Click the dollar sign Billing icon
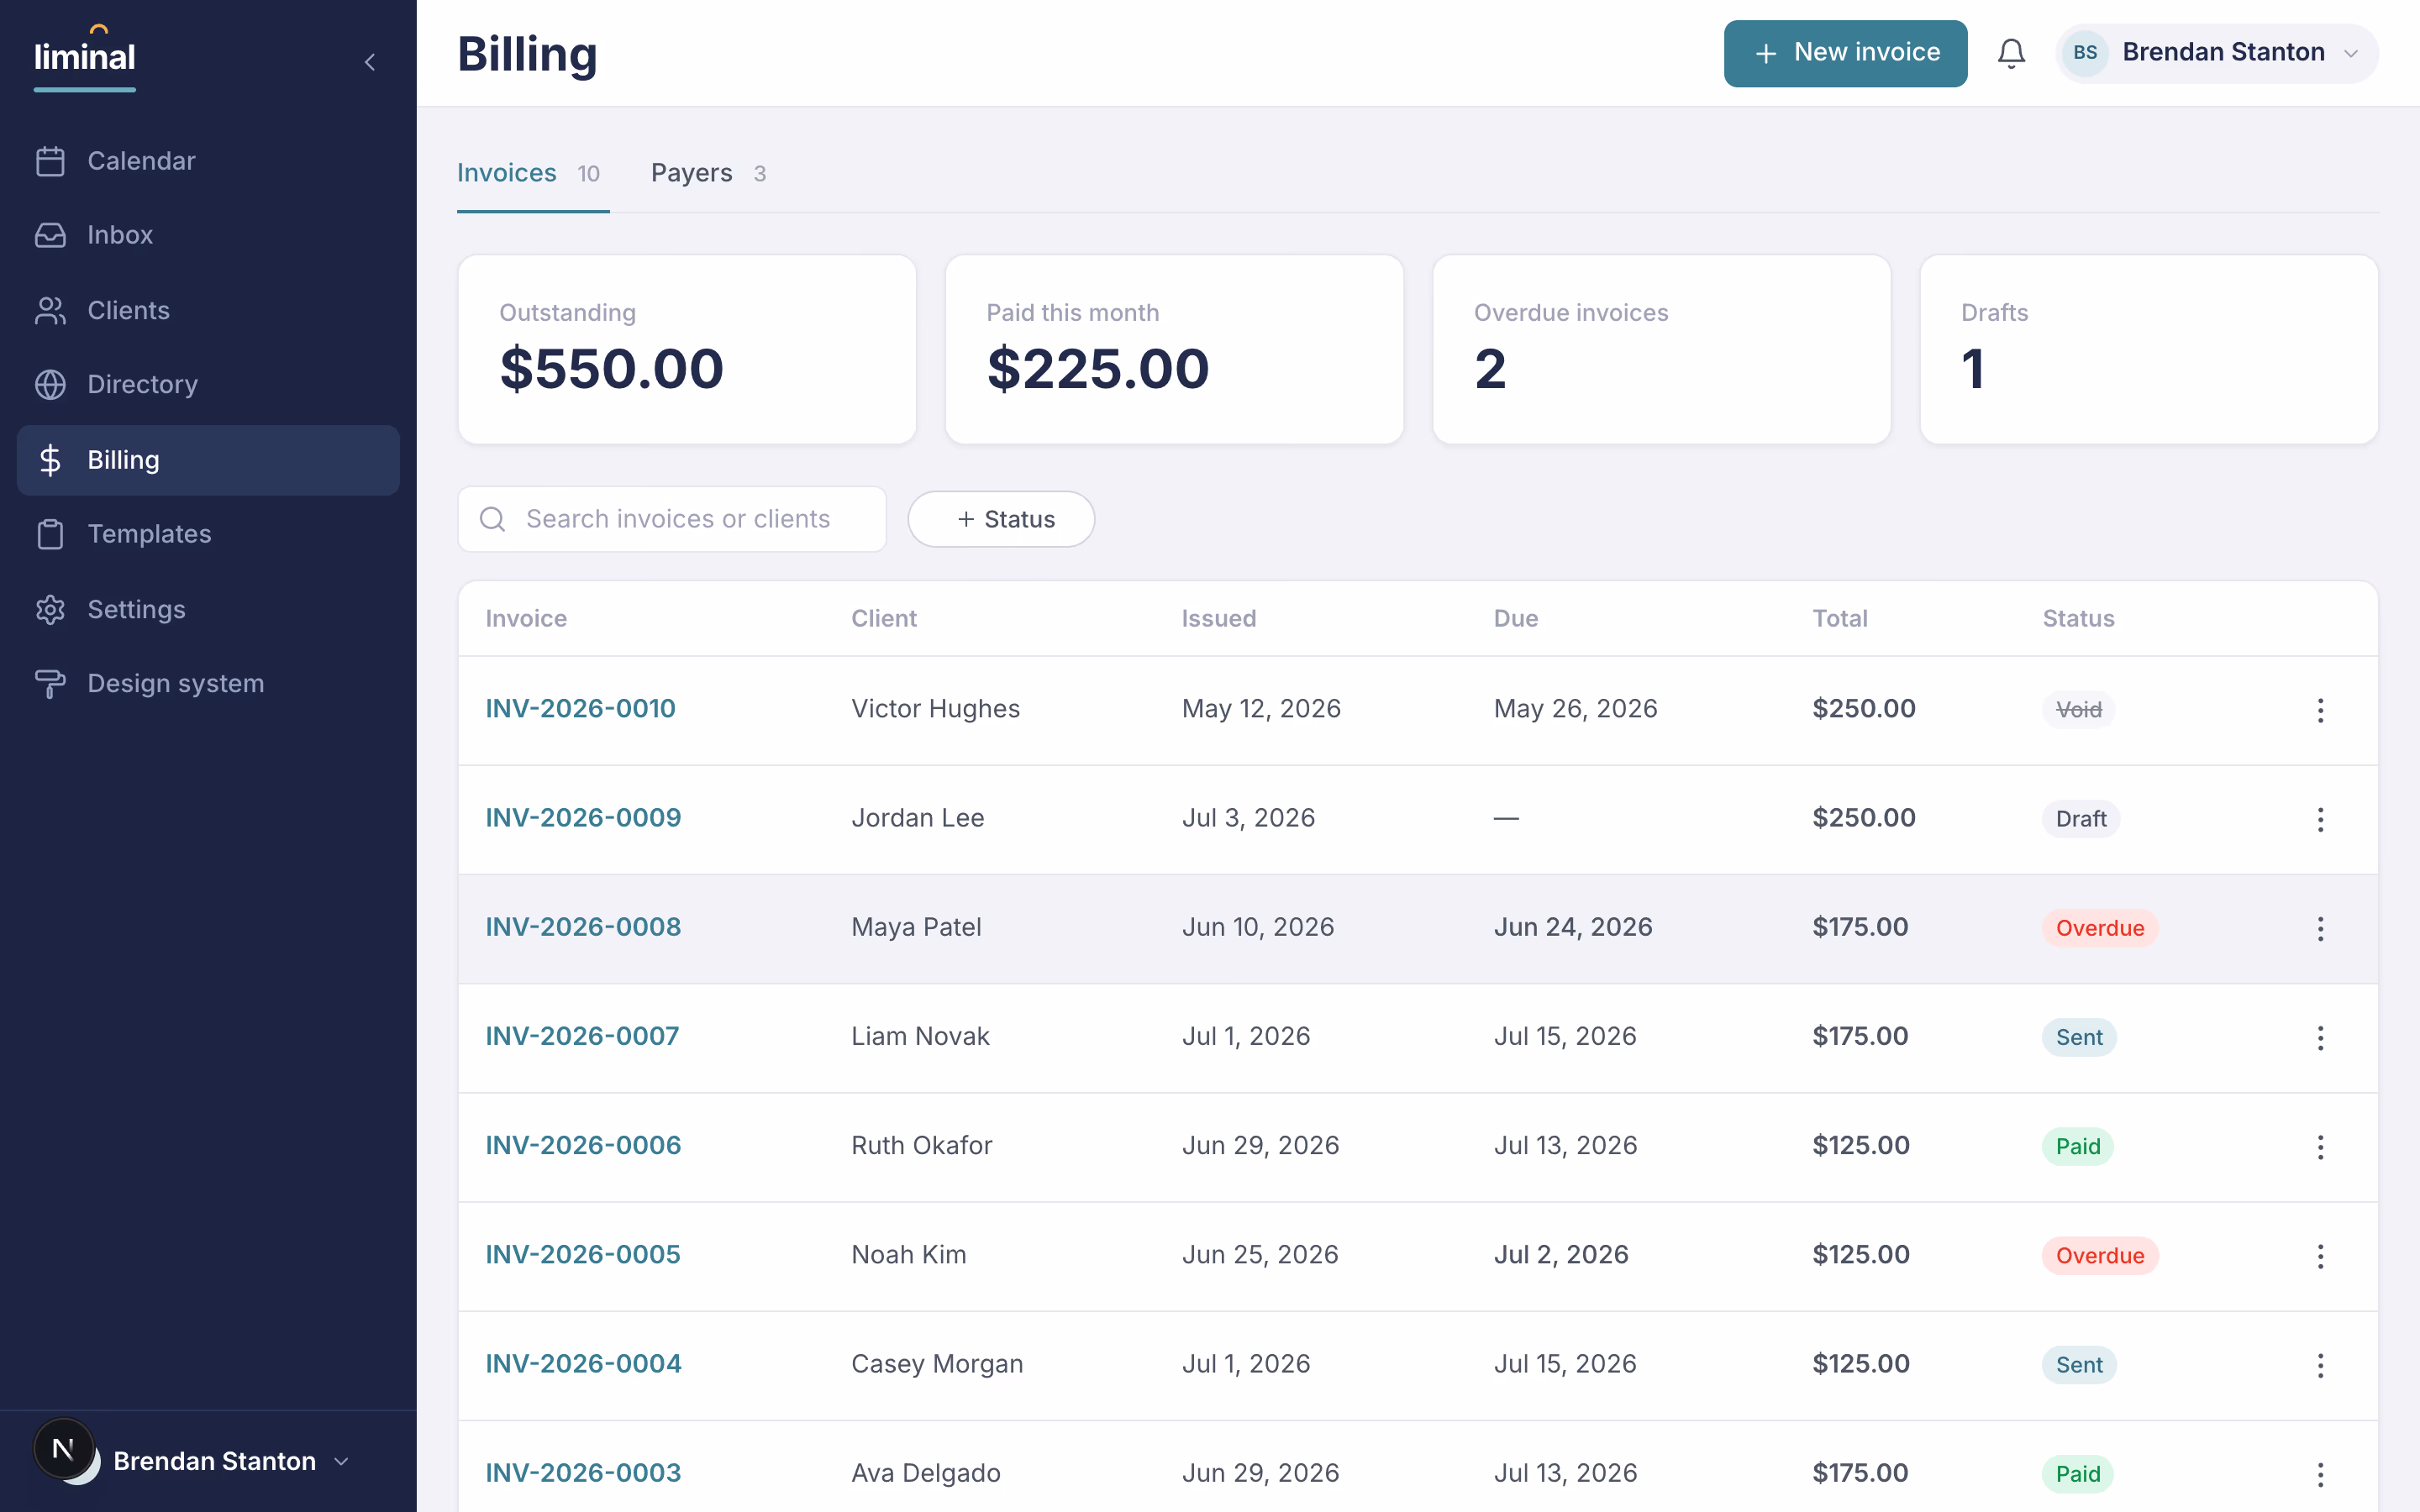2420x1512 pixels. pos(50,460)
